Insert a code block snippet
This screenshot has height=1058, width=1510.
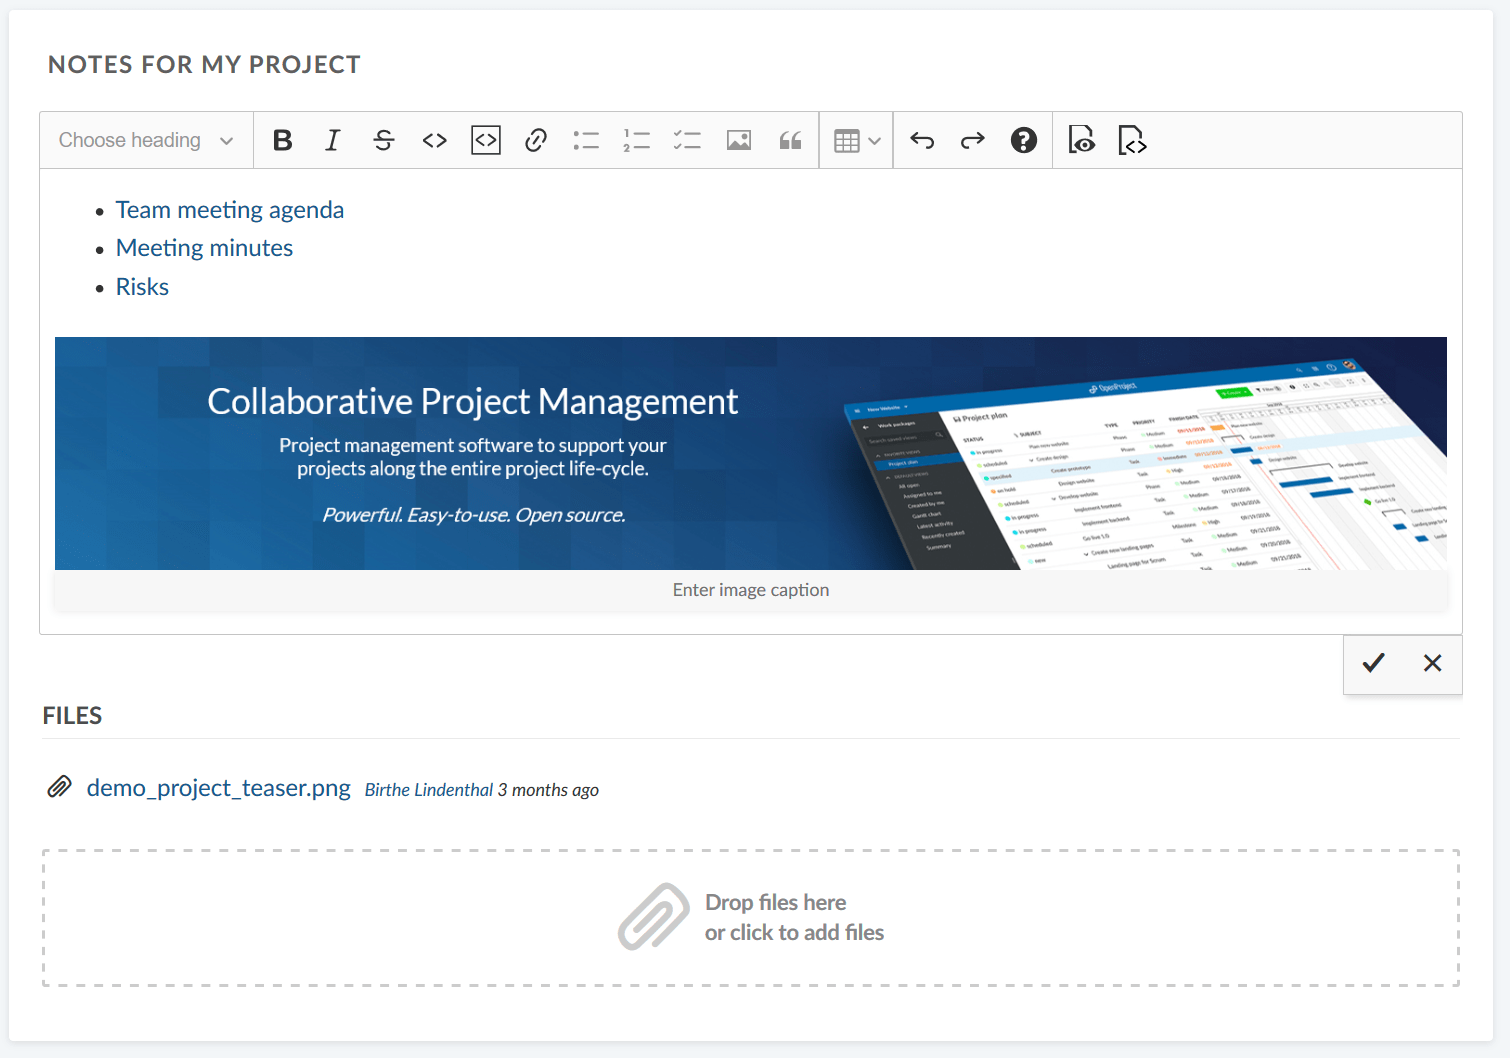click(486, 140)
